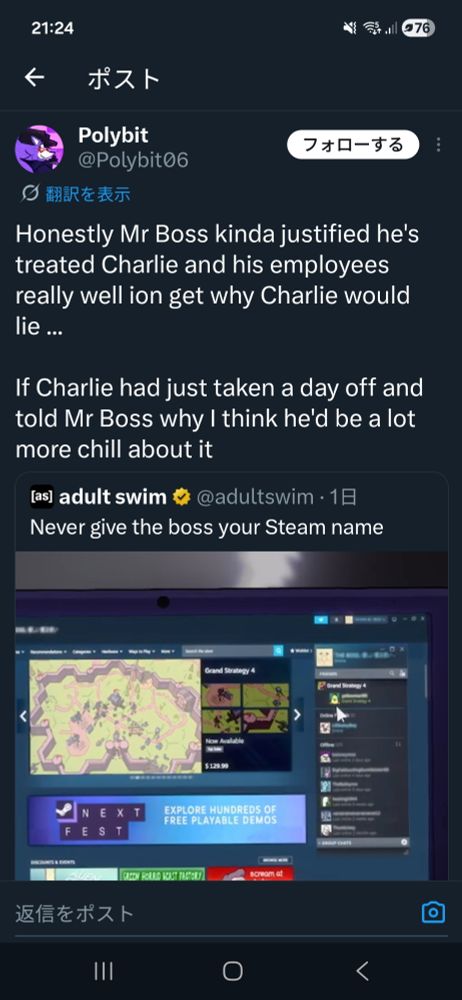Tap the フォローする follow button
Viewport: 462px width, 1000px height.
(x=353, y=145)
